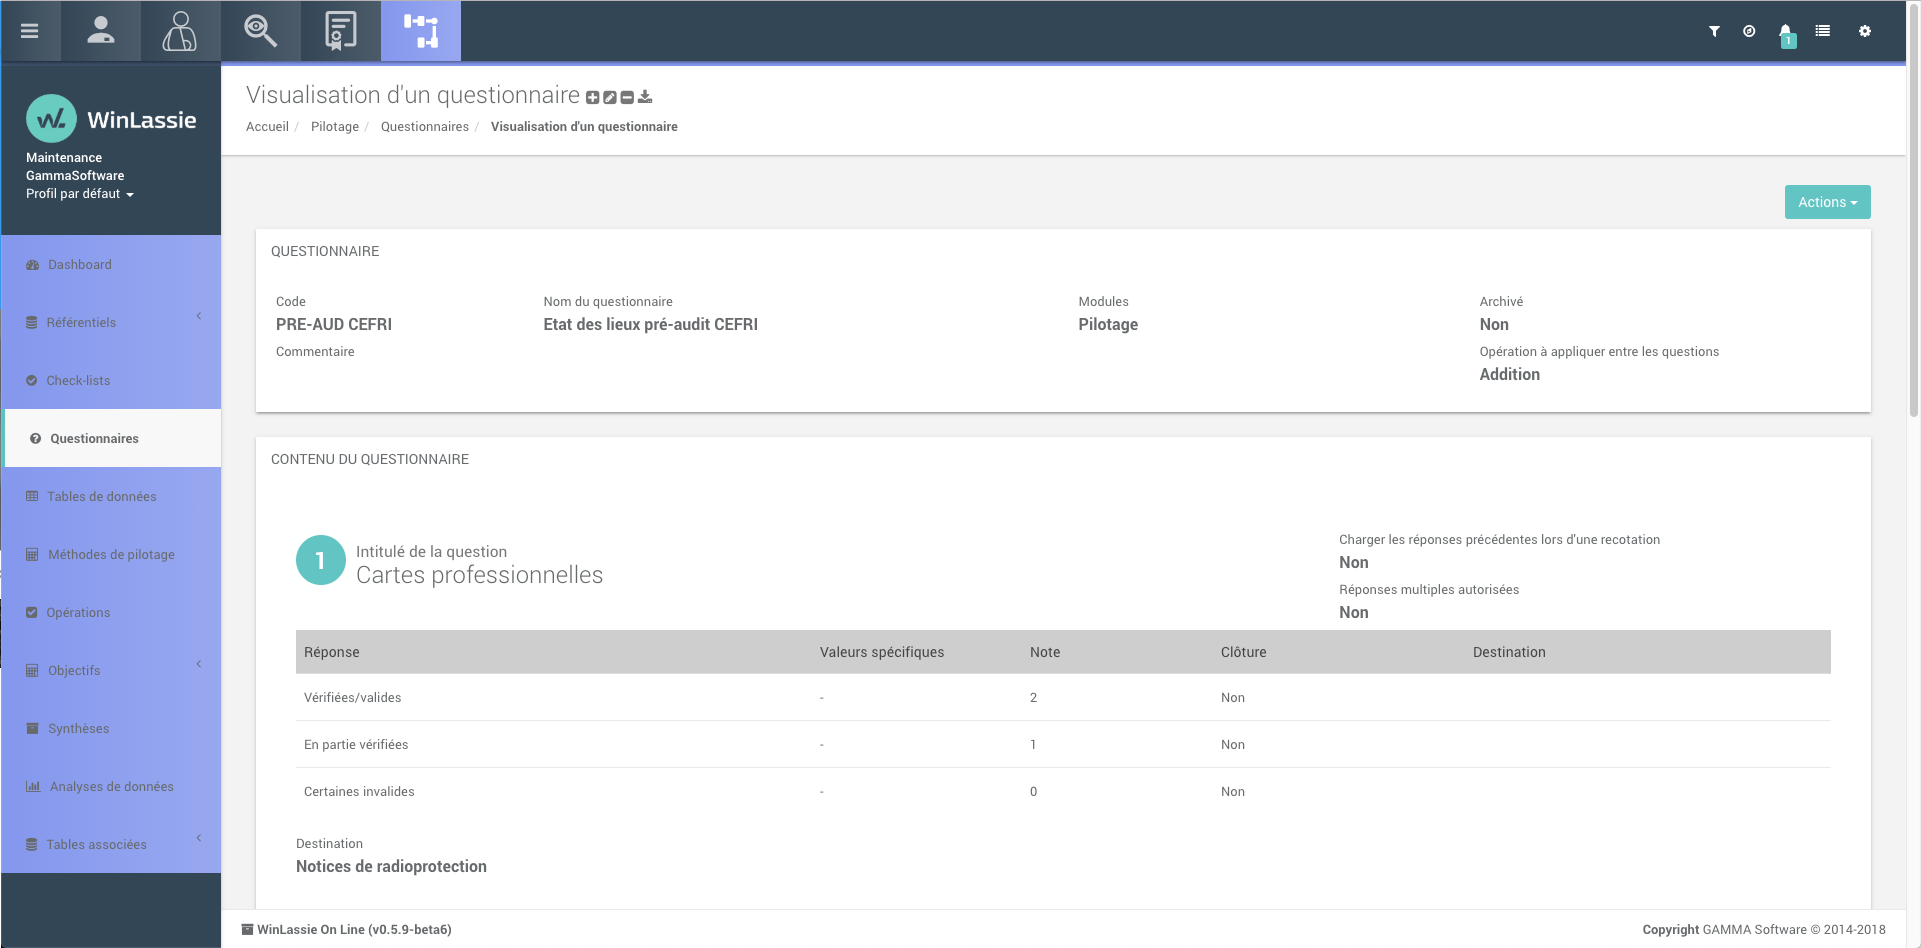The height and width of the screenshot is (948, 1921).
Task: Expand the Objectifs submenu chevron
Action: click(199, 664)
